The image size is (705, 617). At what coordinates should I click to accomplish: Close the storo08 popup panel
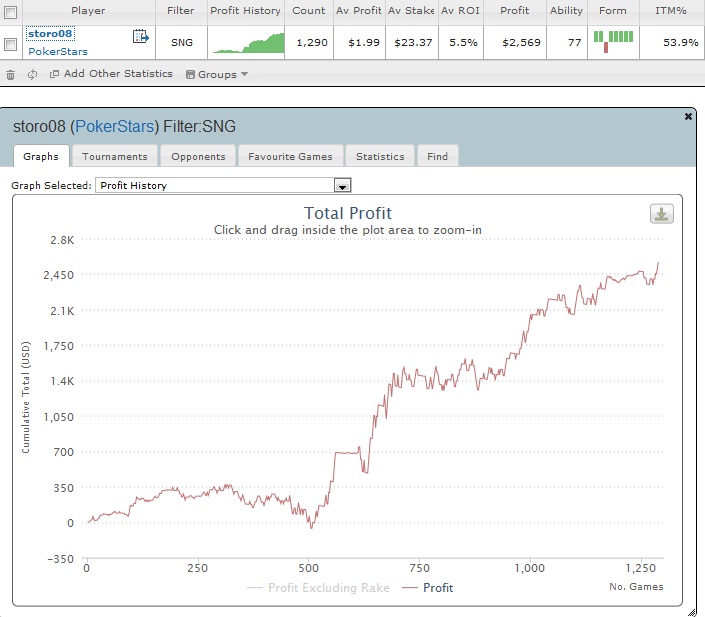point(688,117)
